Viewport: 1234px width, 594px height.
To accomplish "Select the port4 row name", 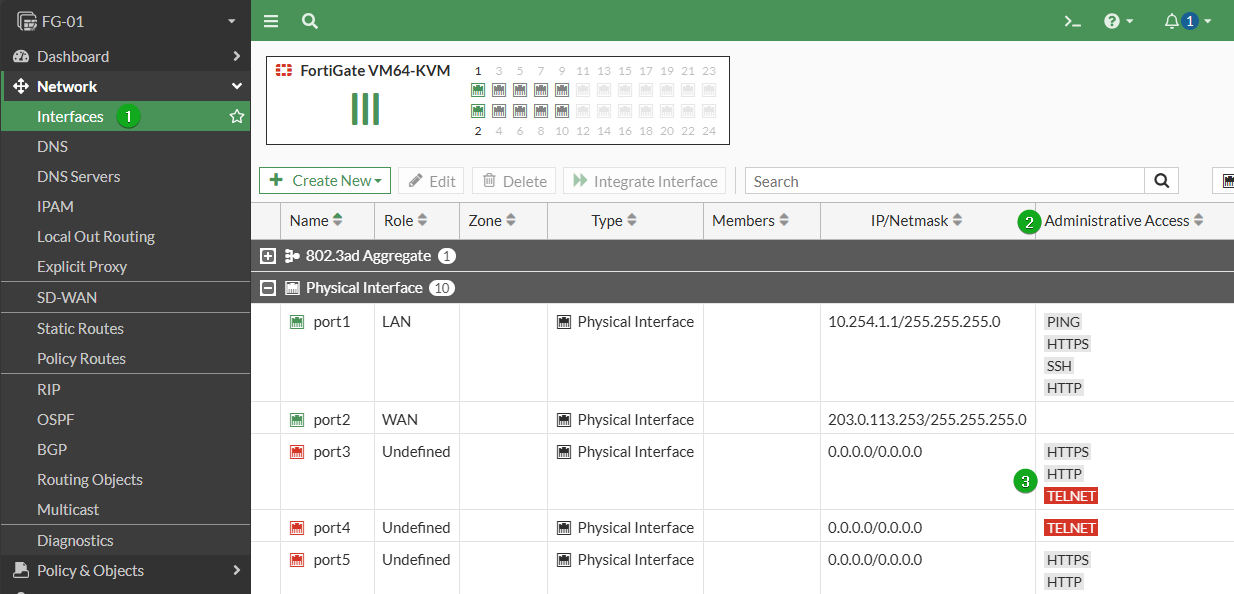I will click(332, 528).
